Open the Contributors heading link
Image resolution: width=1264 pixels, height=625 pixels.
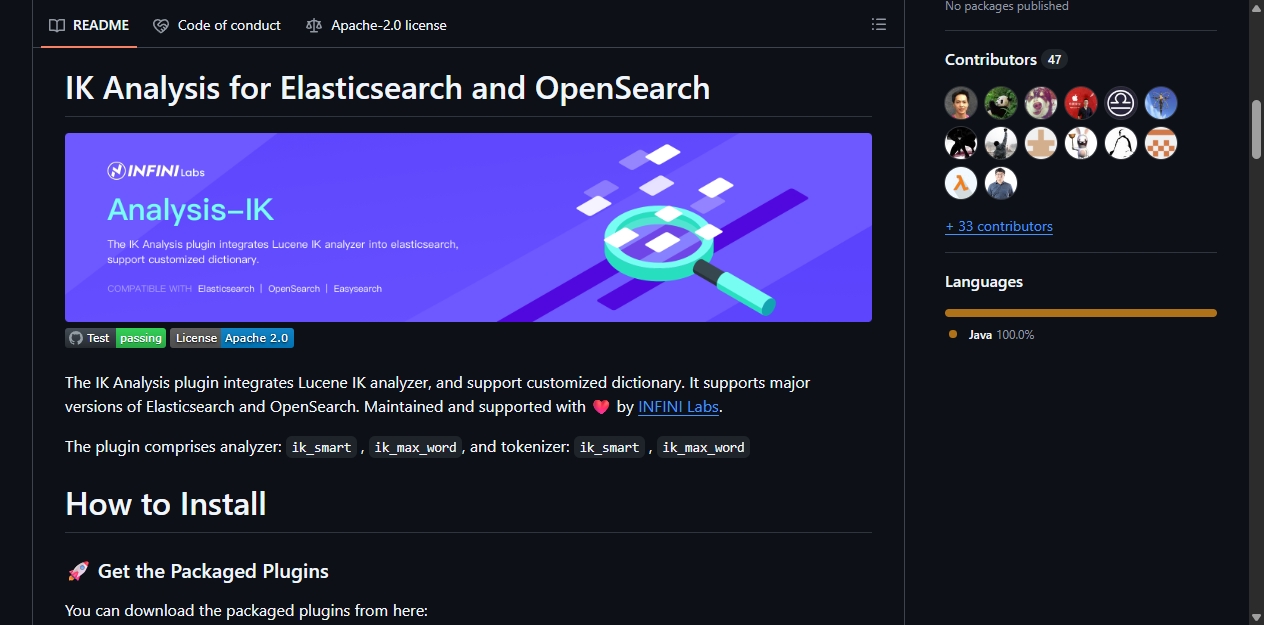(x=991, y=60)
